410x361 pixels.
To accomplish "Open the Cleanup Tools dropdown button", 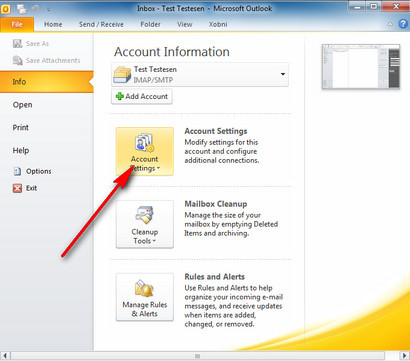I will [145, 224].
